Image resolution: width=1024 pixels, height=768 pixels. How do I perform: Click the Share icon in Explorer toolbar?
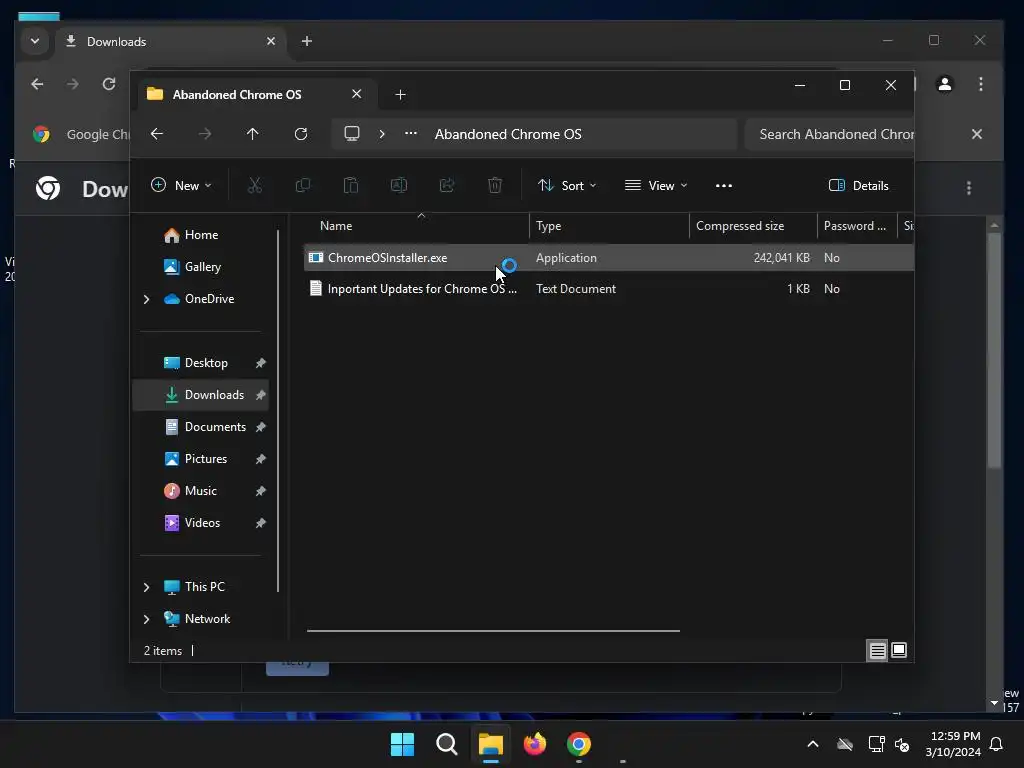[447, 185]
